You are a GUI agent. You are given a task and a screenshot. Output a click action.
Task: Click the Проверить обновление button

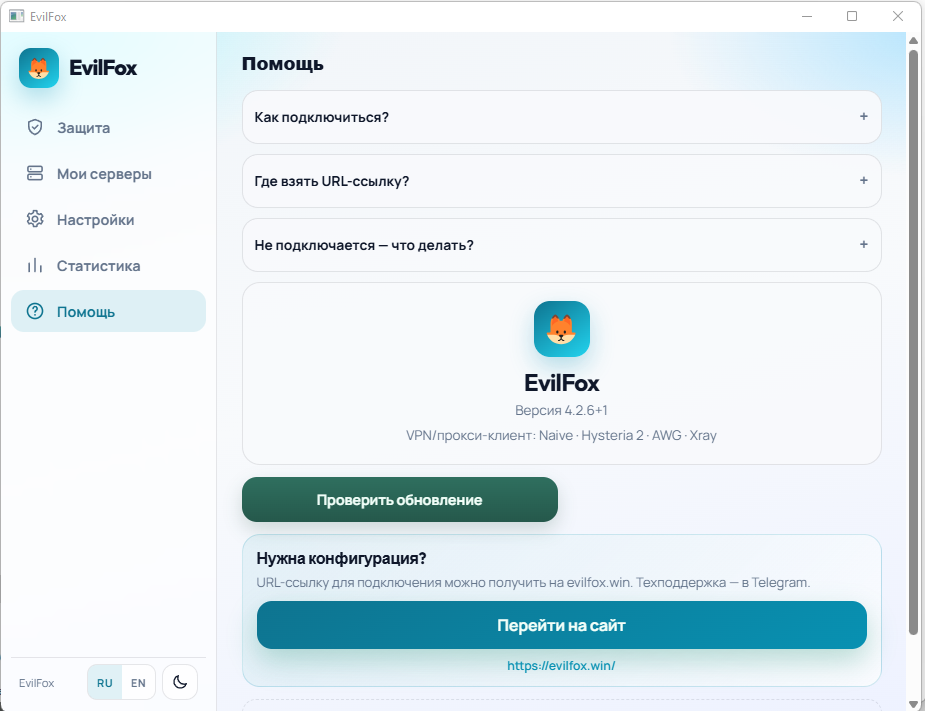coord(400,500)
